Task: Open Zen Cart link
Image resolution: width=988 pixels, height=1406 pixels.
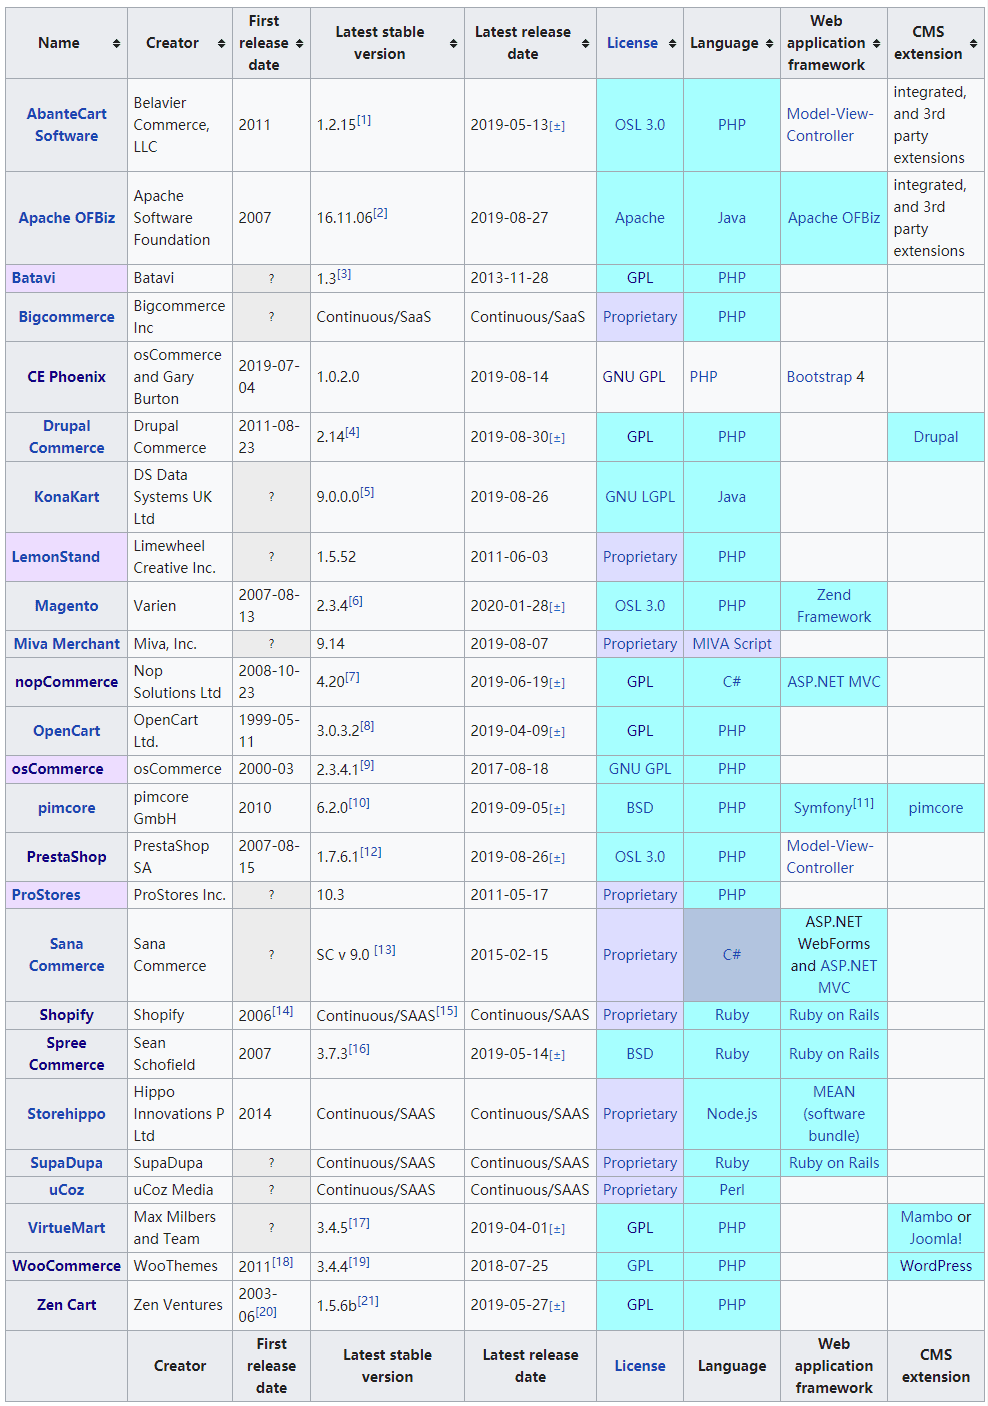Action: 67,1305
